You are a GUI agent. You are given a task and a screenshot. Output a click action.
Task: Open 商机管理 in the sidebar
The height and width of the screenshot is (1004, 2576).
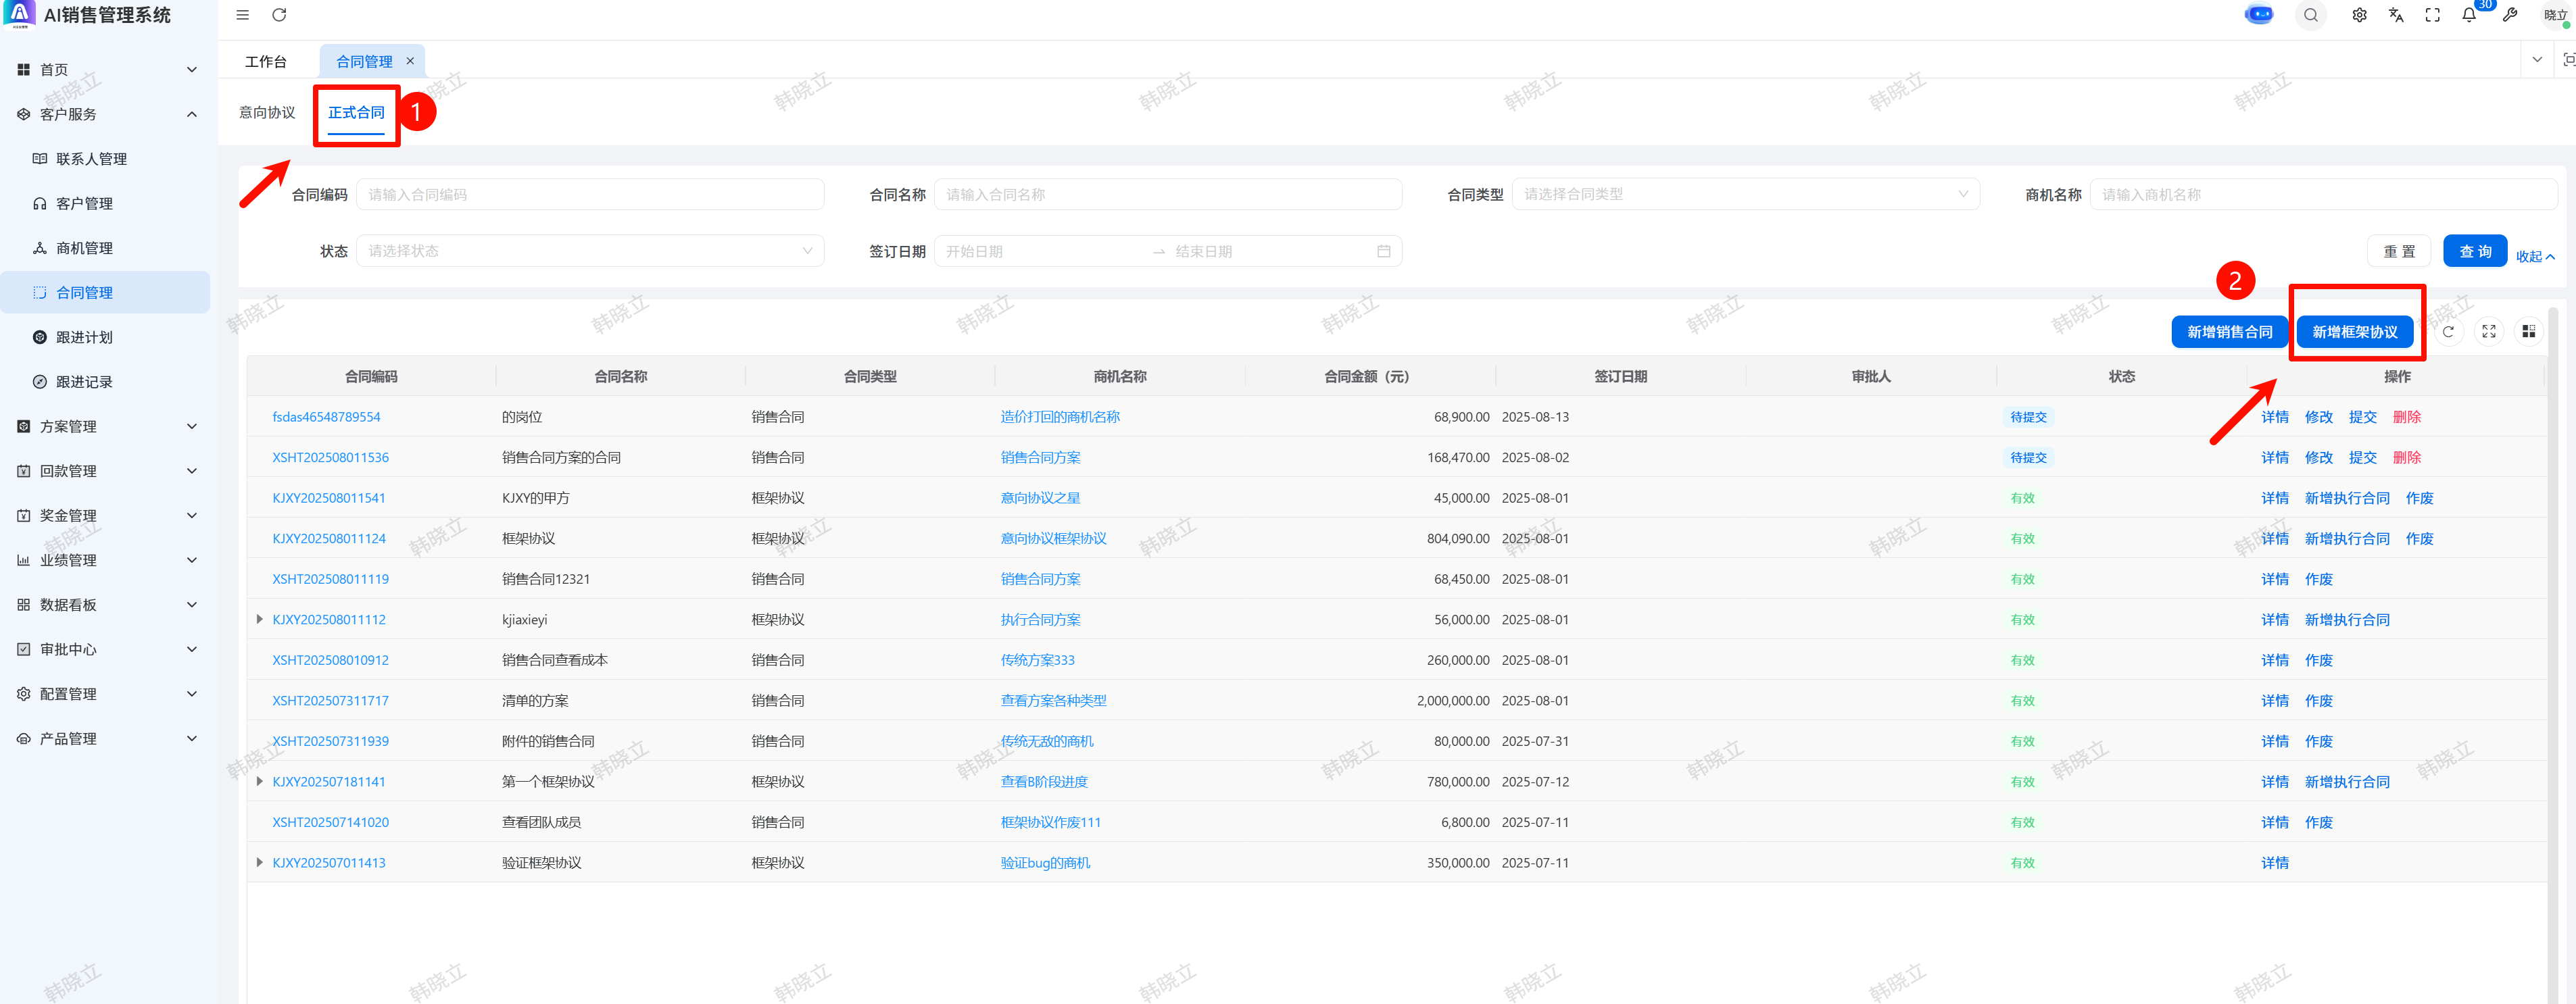(84, 248)
